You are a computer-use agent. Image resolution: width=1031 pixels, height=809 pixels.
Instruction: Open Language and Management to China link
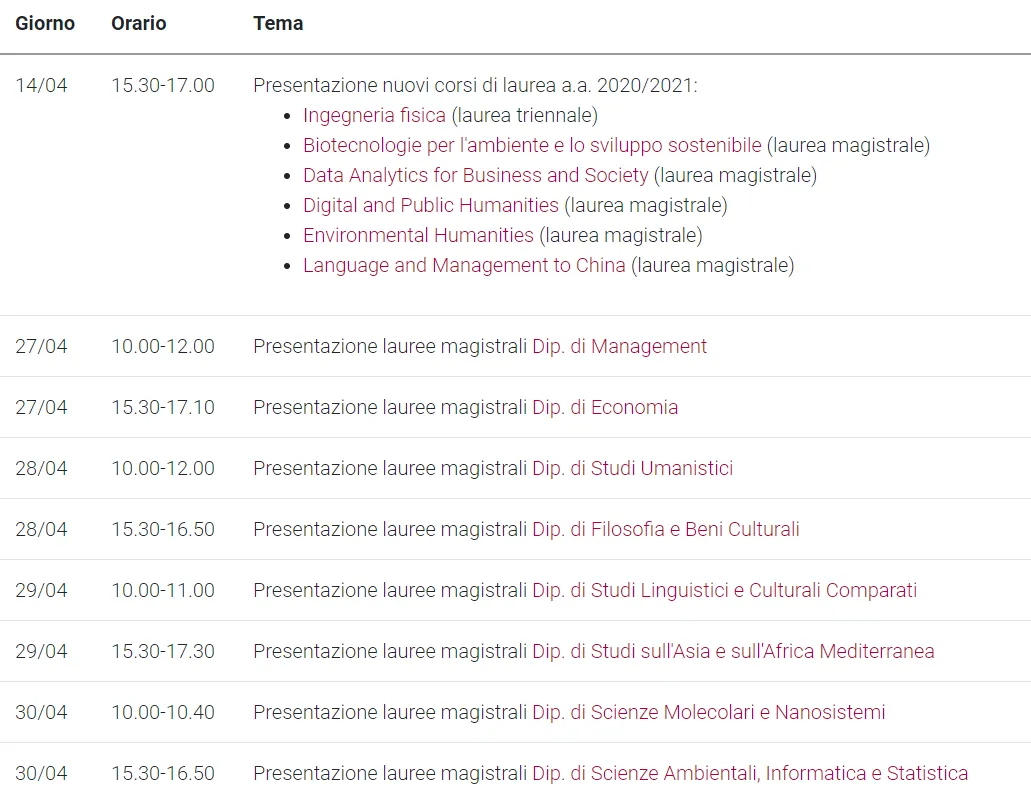[464, 265]
